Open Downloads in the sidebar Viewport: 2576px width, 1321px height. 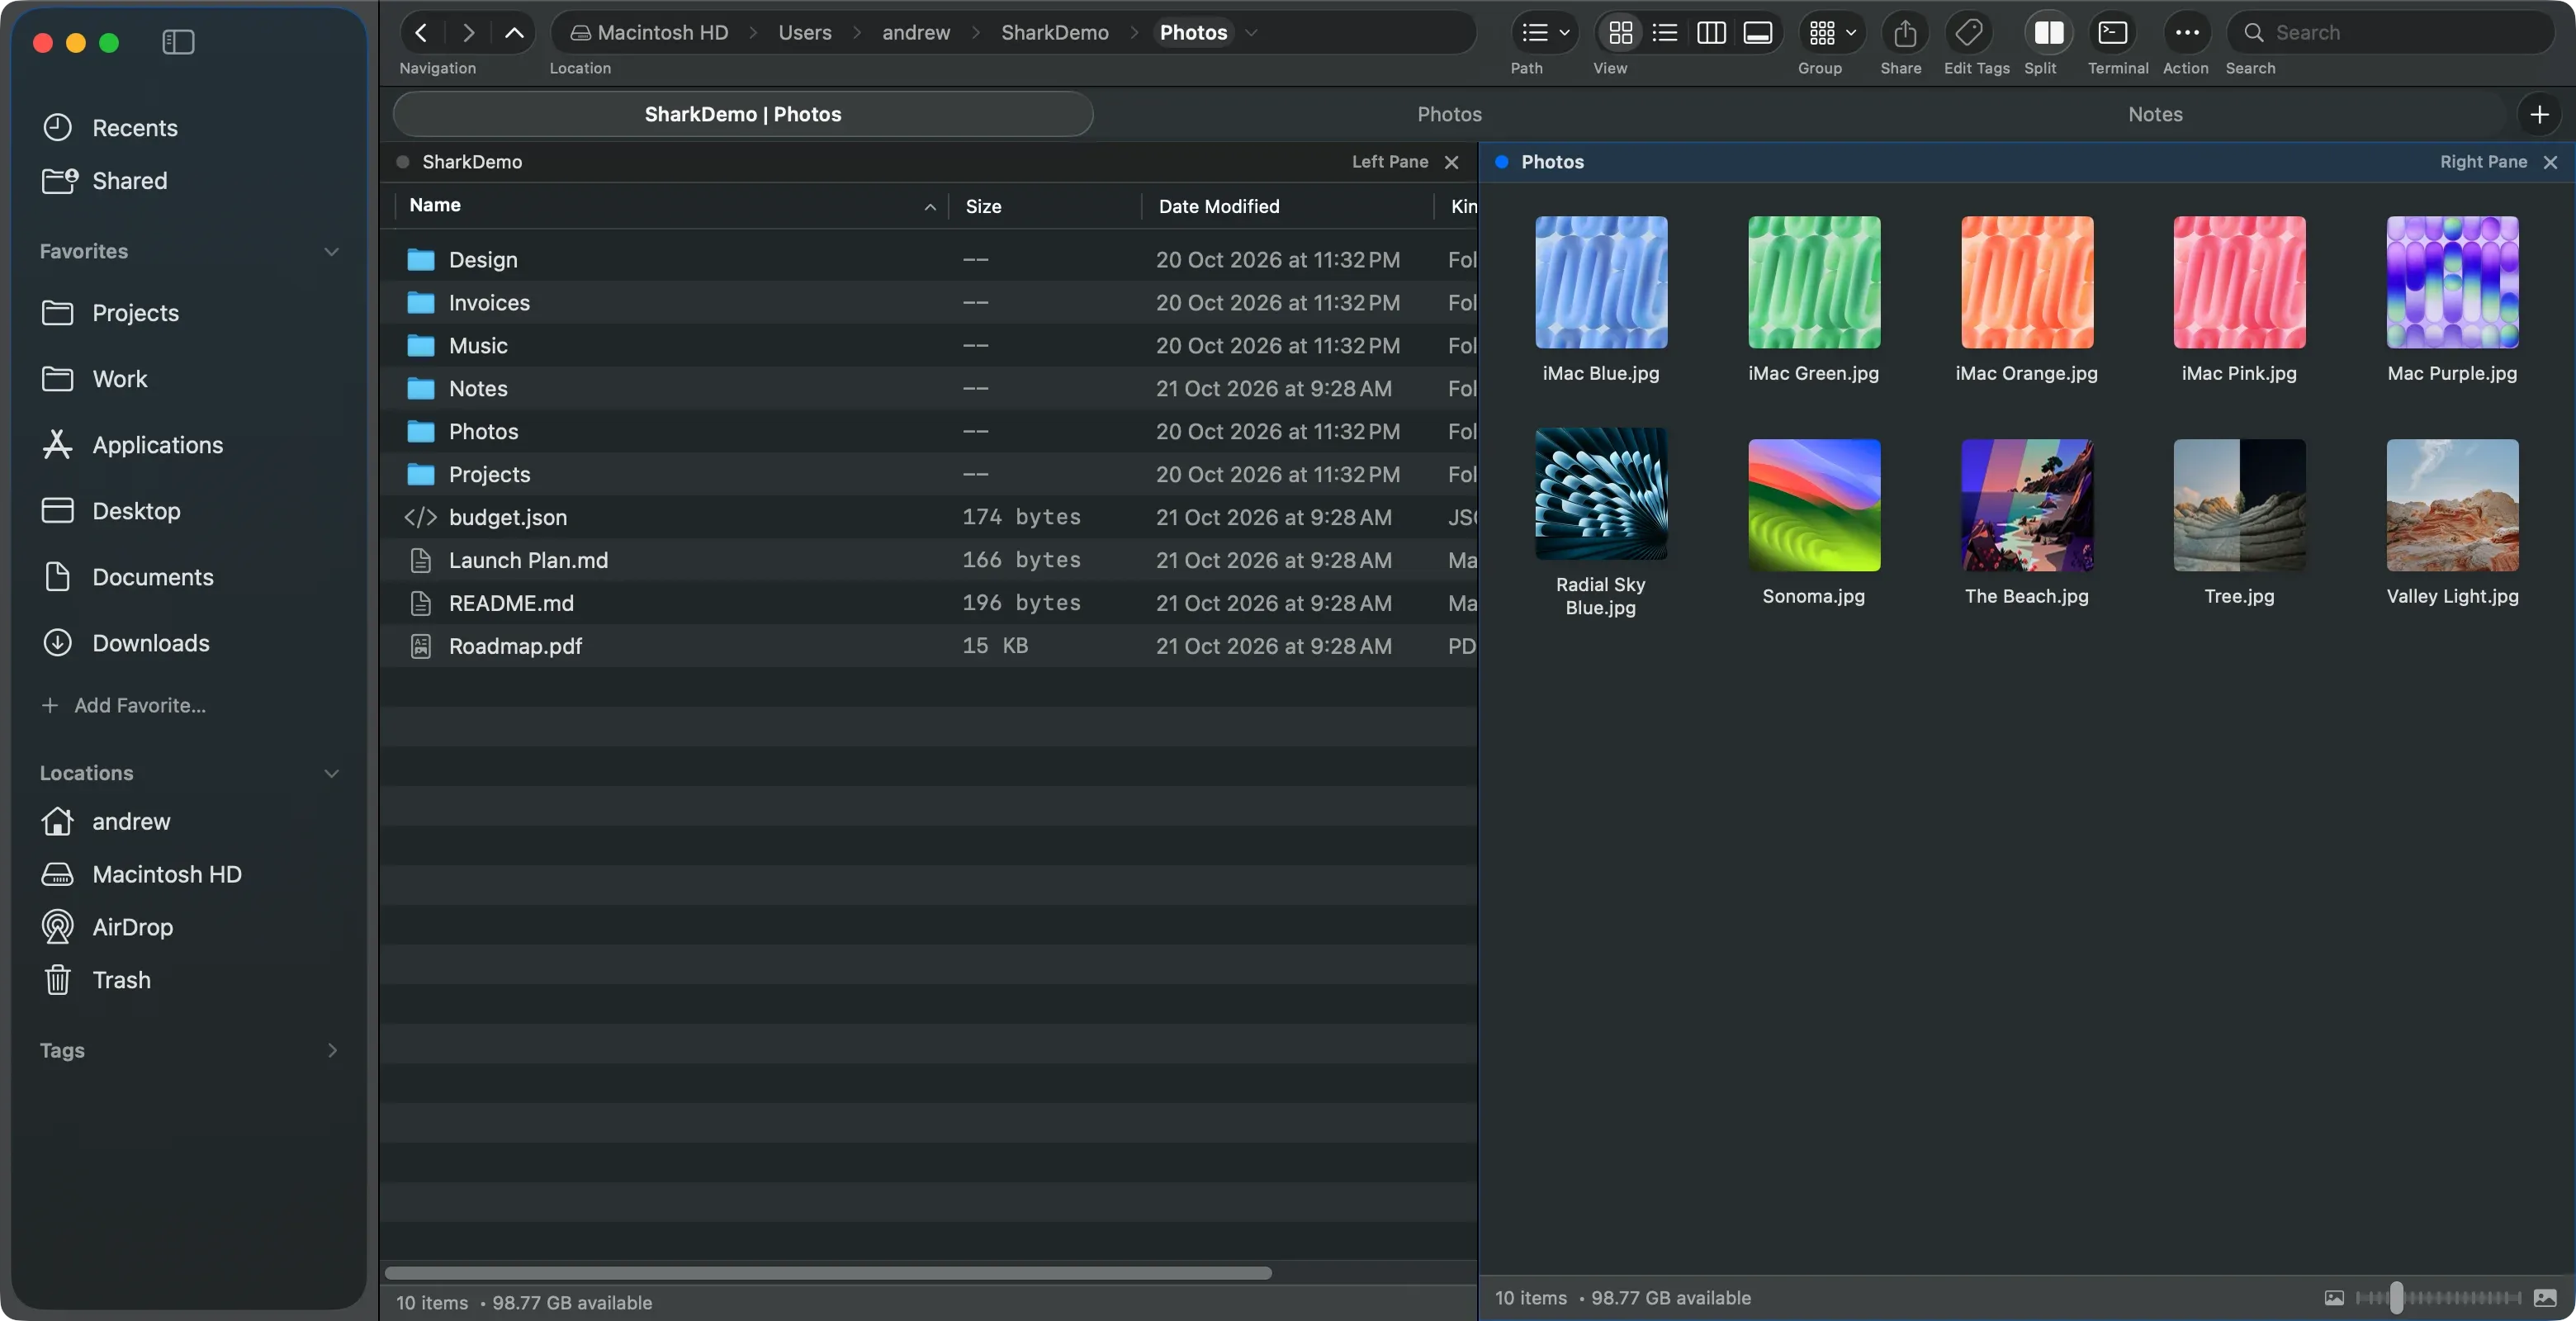coord(189,643)
